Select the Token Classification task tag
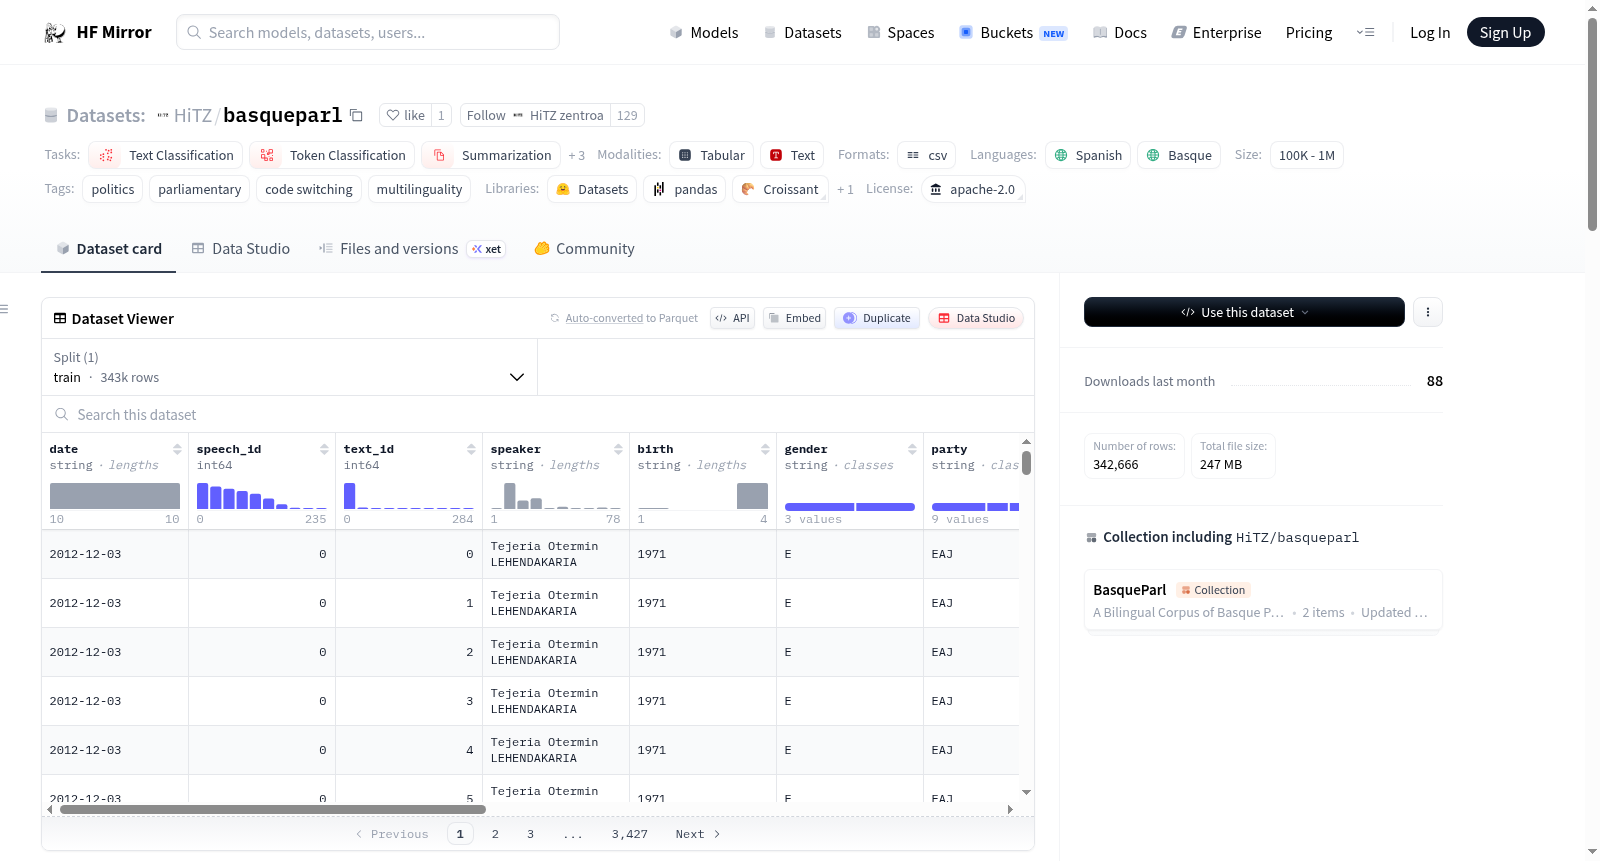This screenshot has width=1600, height=861. [332, 155]
